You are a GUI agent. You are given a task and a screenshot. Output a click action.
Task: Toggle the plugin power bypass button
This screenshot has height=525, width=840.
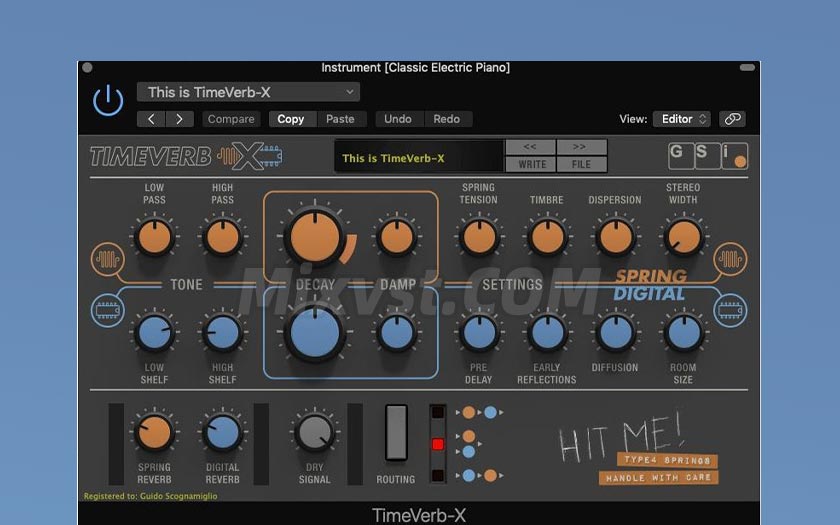tap(108, 101)
